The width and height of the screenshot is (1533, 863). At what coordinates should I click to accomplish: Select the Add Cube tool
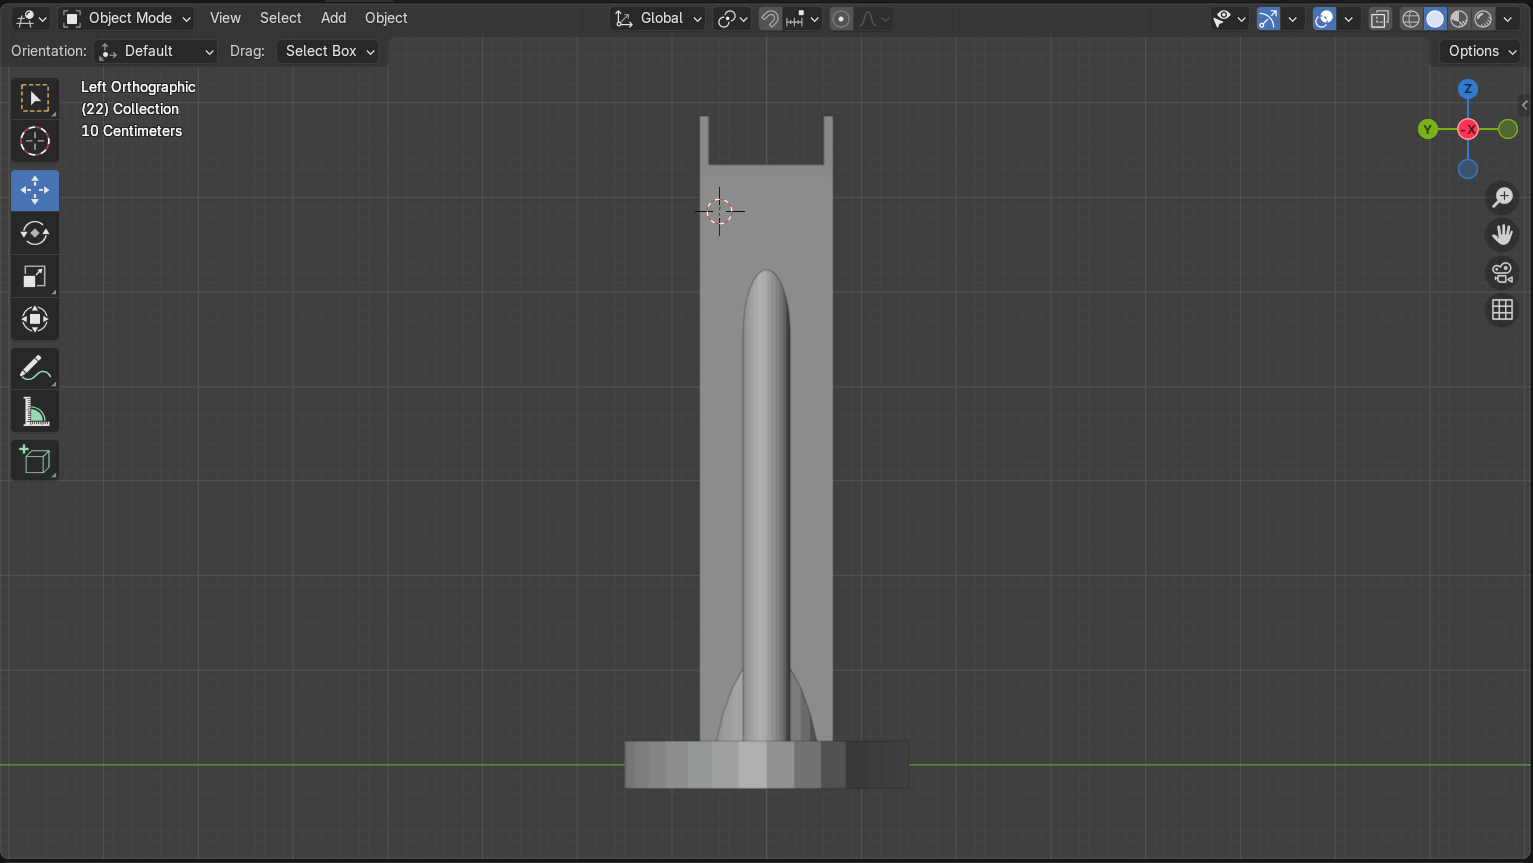tap(35, 460)
